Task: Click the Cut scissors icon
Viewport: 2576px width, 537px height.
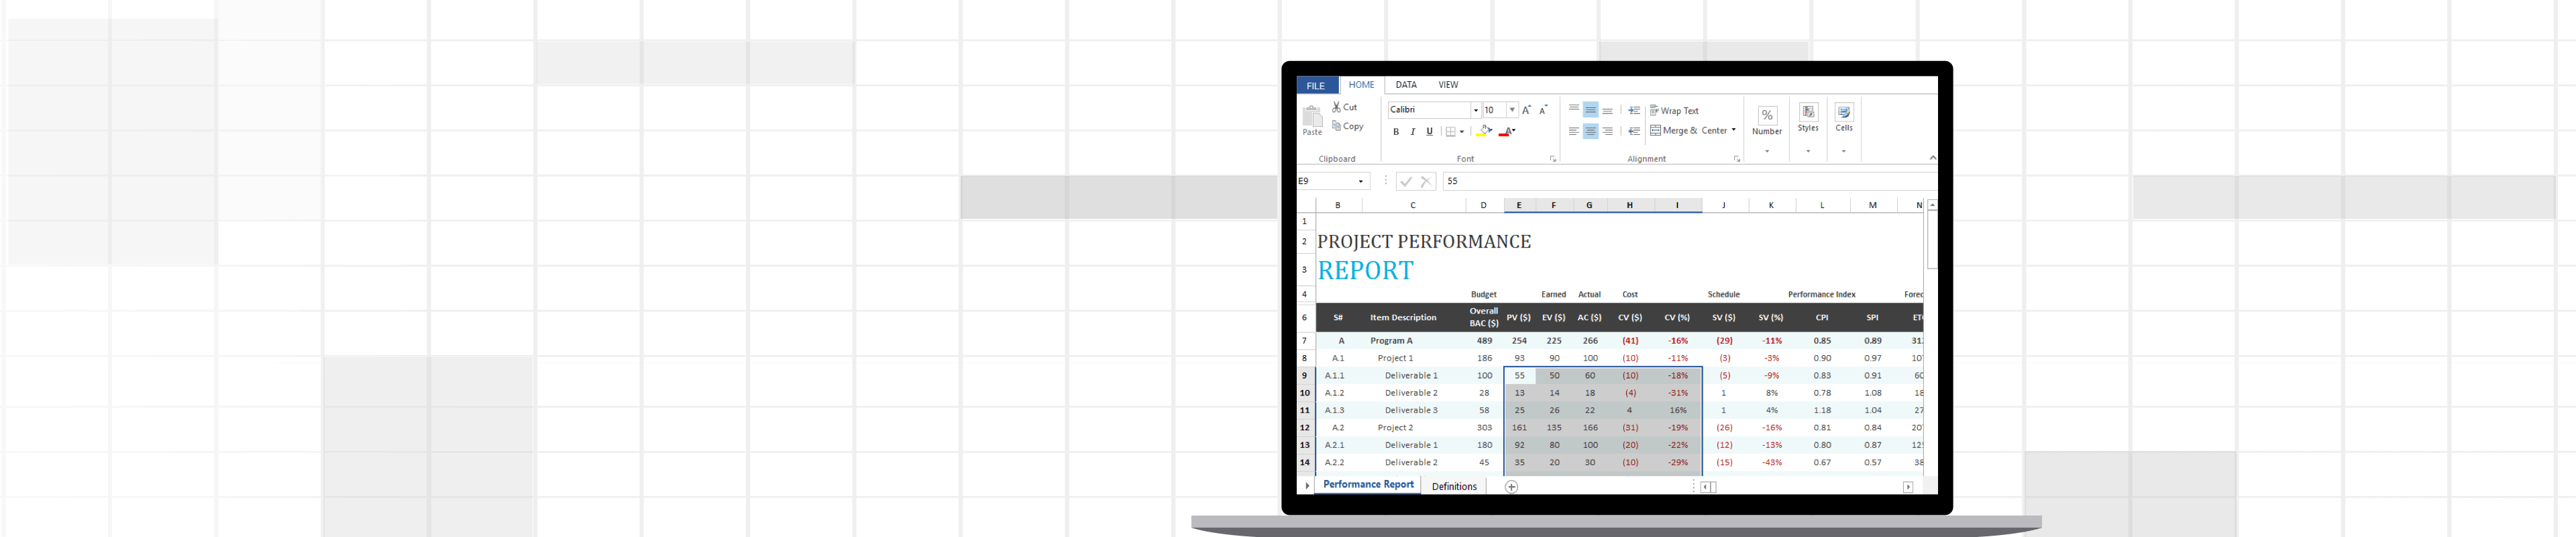Action: click(x=1337, y=107)
